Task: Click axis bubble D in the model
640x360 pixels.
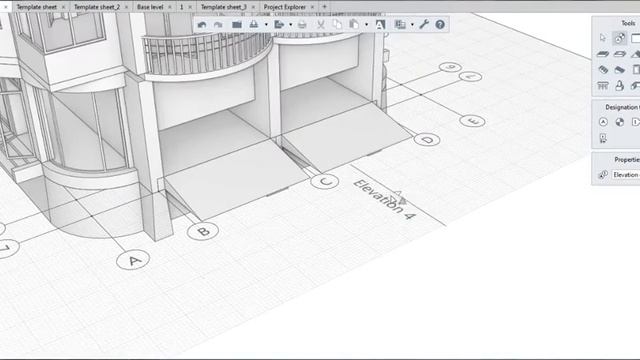Action: coord(427,140)
